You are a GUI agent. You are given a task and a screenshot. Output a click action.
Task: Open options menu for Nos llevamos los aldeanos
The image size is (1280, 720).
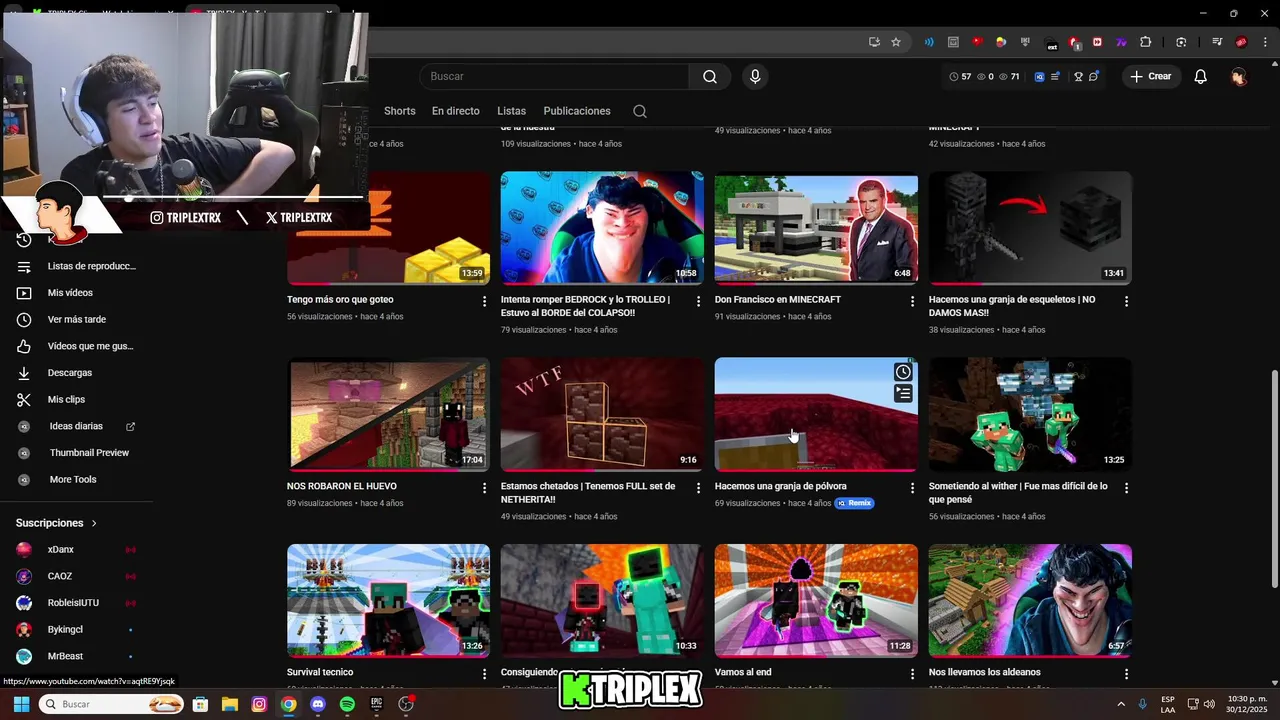(x=1126, y=674)
